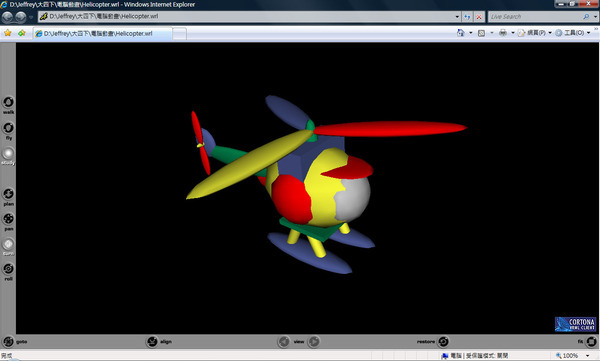The height and width of the screenshot is (361, 600).
Task: Click the browser Forward button
Action: point(21,16)
